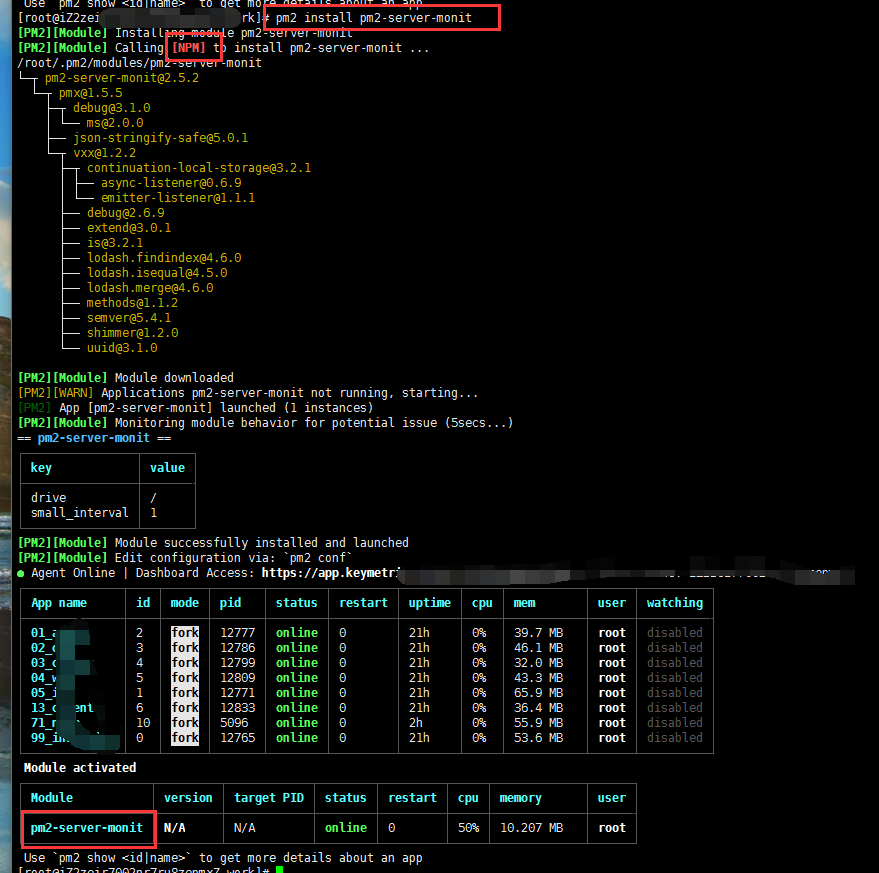Click the watching column header
The width and height of the screenshot is (879, 873).
point(674,603)
